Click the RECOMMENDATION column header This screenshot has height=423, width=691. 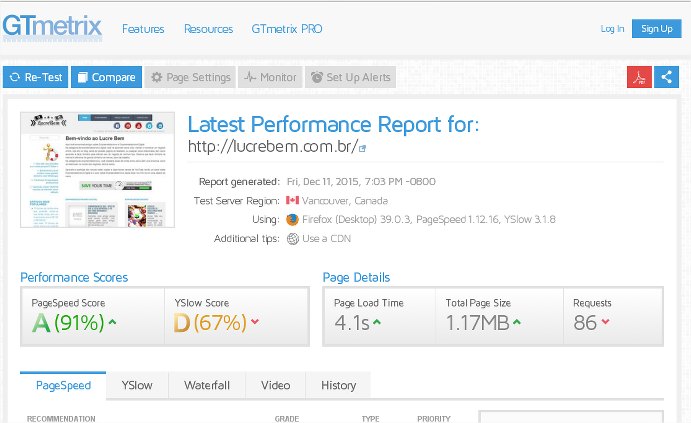(61, 419)
